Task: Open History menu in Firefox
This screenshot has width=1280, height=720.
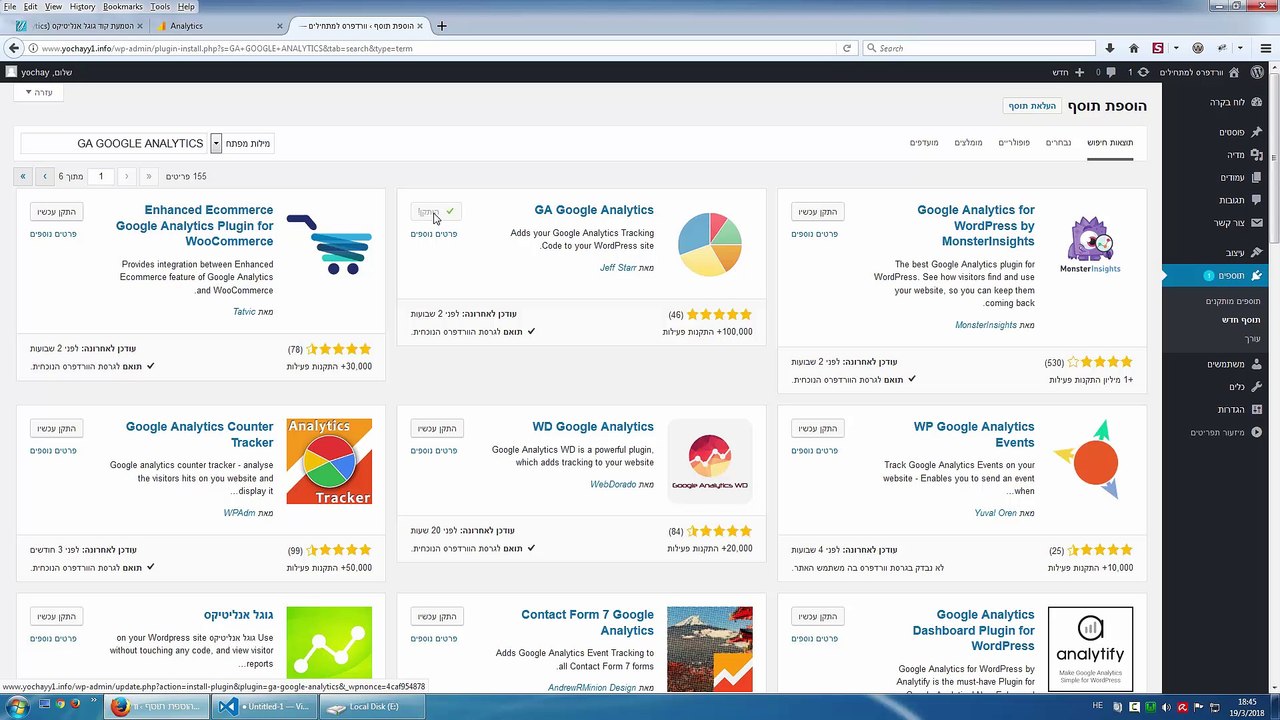Action: [x=82, y=7]
